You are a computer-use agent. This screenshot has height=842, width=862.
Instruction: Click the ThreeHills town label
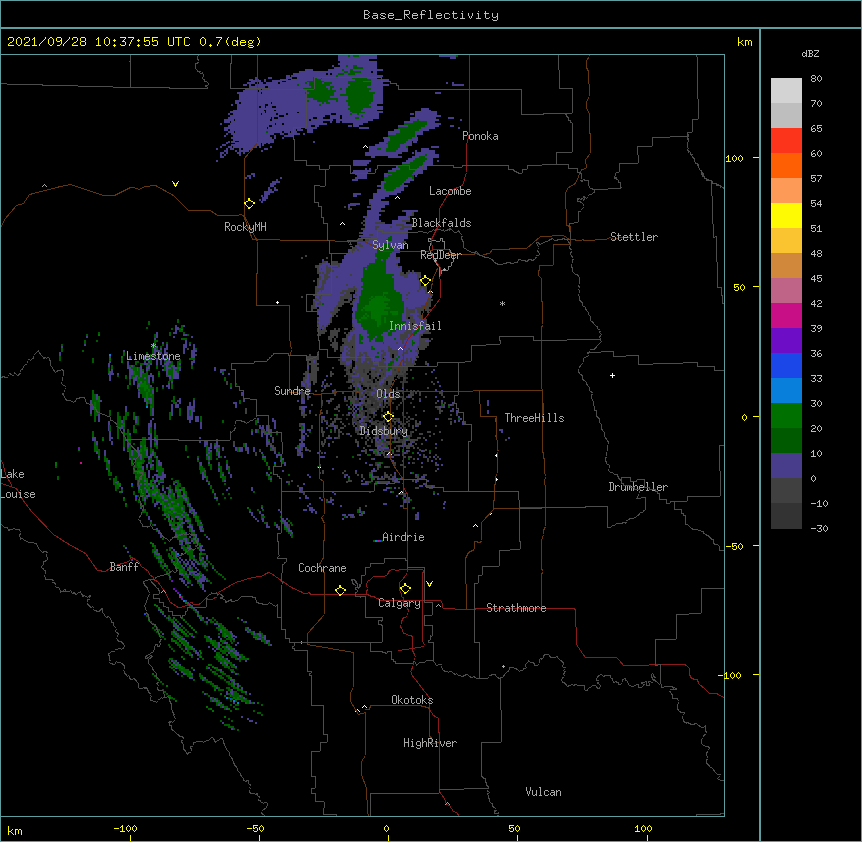[534, 418]
